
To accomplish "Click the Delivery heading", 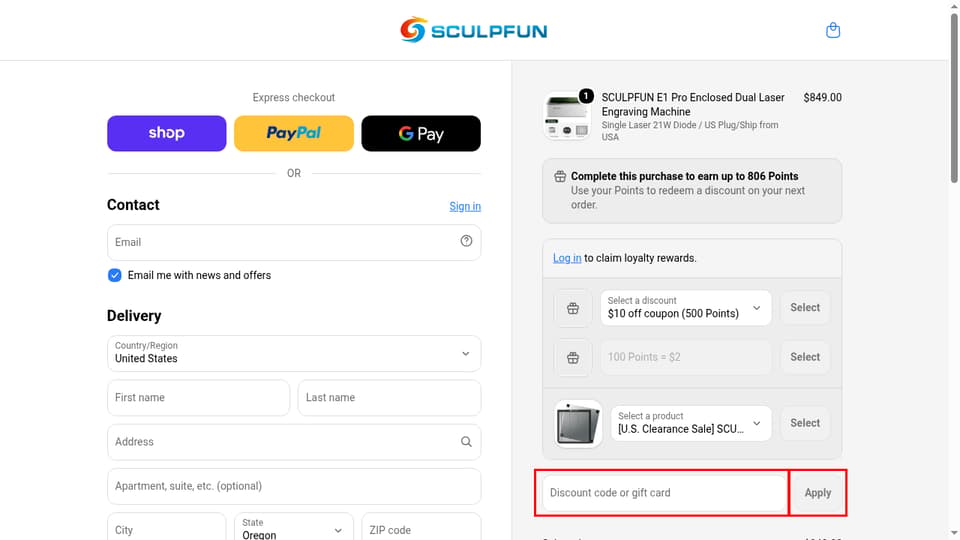I will coord(134,316).
